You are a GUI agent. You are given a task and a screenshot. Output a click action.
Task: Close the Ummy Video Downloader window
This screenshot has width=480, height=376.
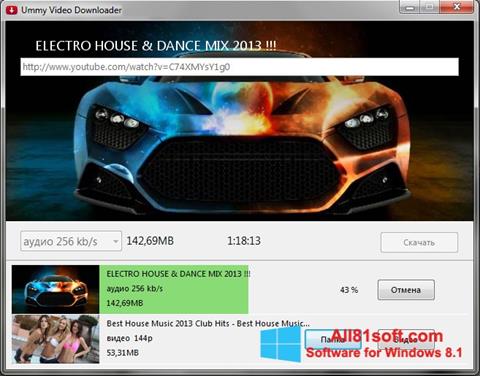click(457, 7)
